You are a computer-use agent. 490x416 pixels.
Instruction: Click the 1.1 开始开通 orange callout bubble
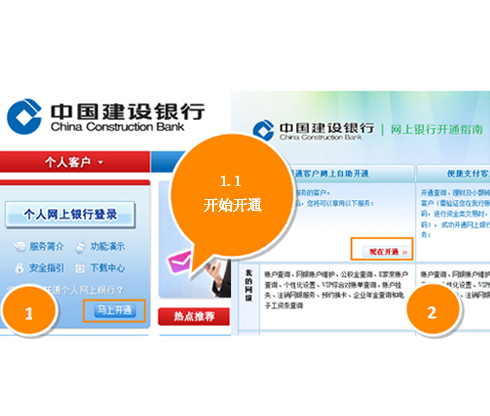pos(232,197)
